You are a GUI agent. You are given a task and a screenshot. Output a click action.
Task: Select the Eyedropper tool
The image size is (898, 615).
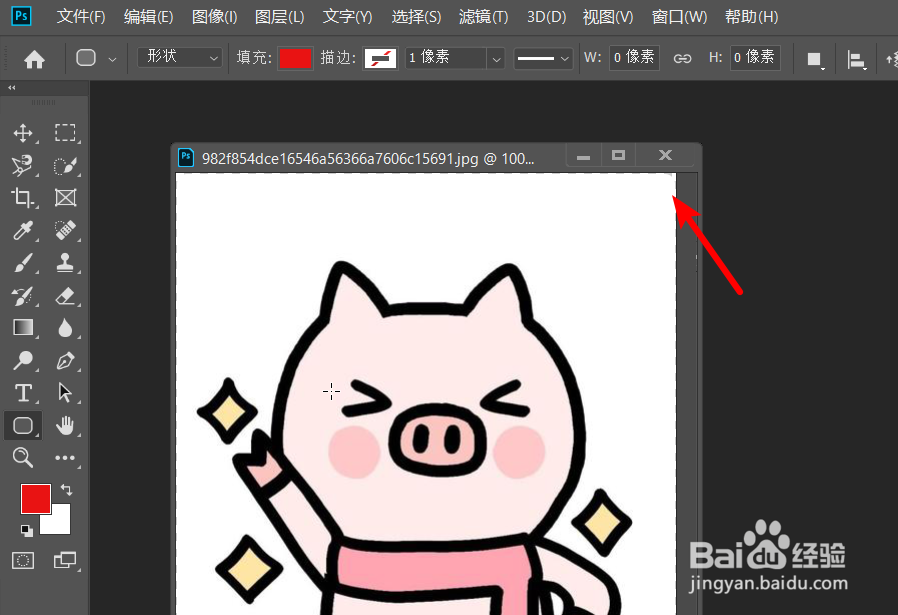click(x=23, y=230)
